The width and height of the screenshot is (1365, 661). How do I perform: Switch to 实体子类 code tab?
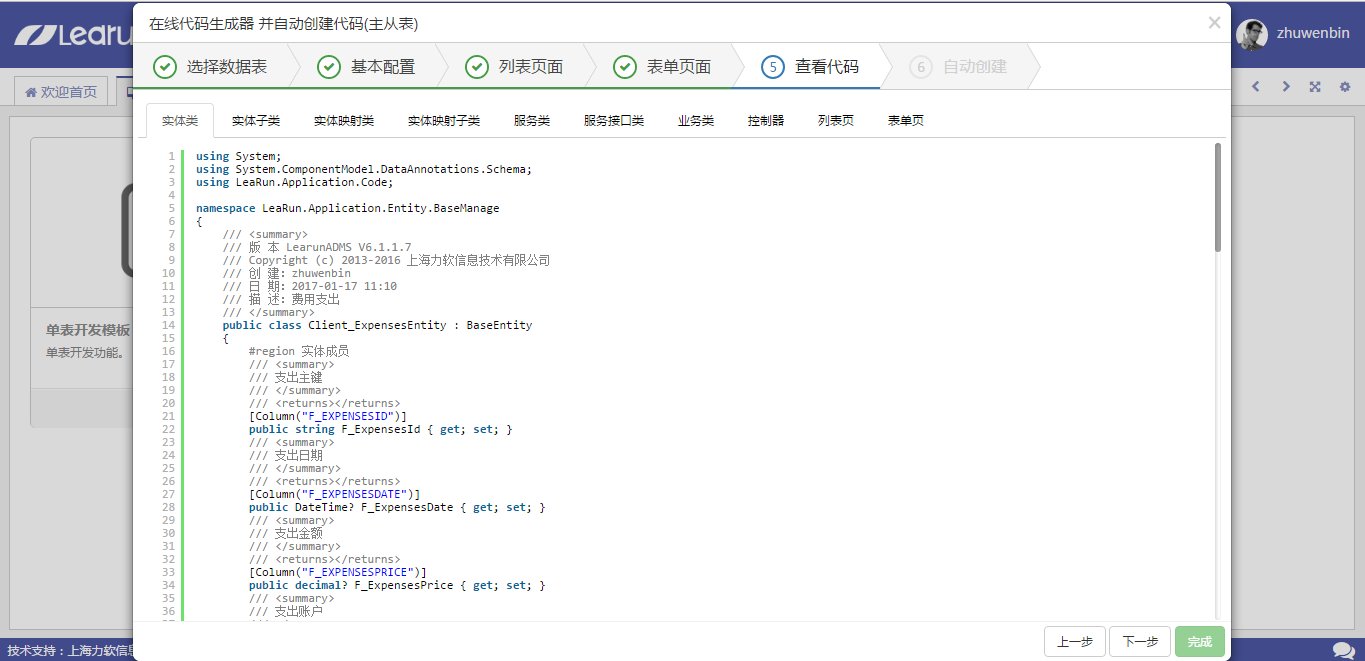pos(256,121)
